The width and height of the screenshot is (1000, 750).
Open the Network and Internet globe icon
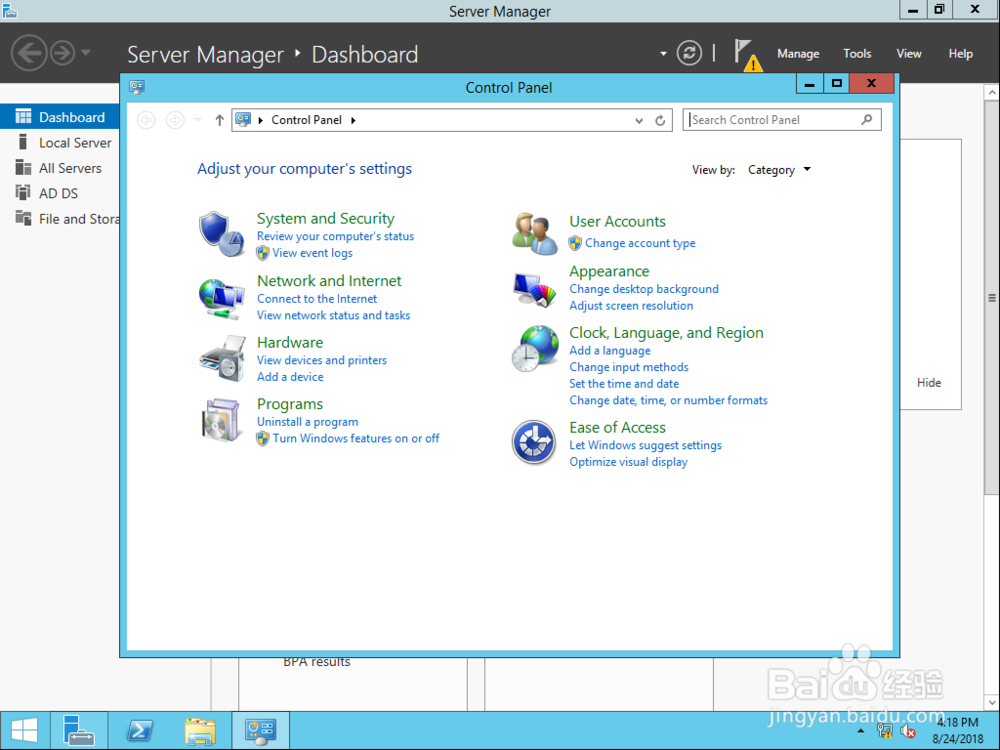pos(221,298)
